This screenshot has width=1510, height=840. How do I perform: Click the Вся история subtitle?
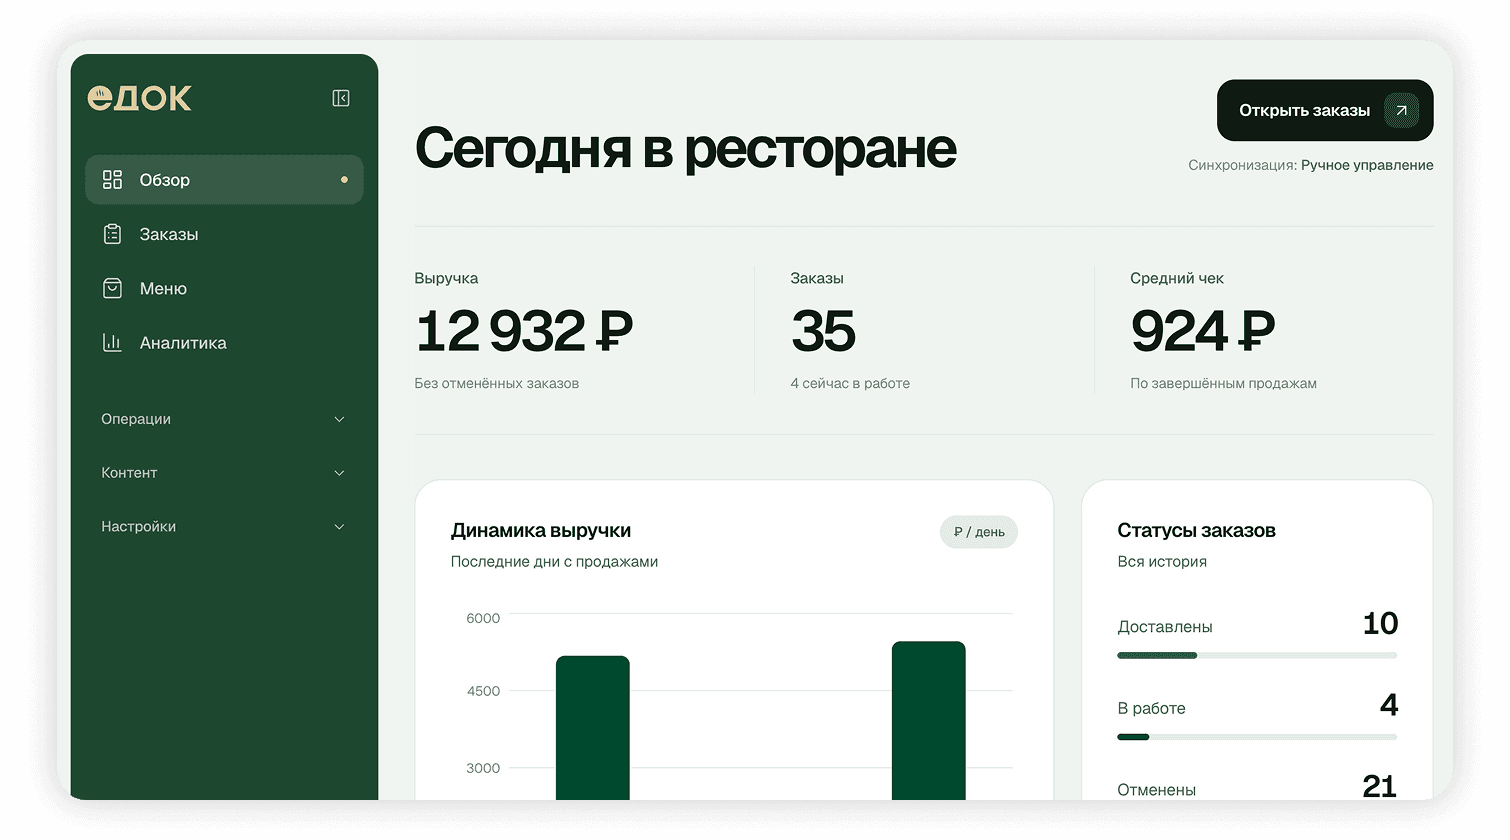[x=1162, y=562]
